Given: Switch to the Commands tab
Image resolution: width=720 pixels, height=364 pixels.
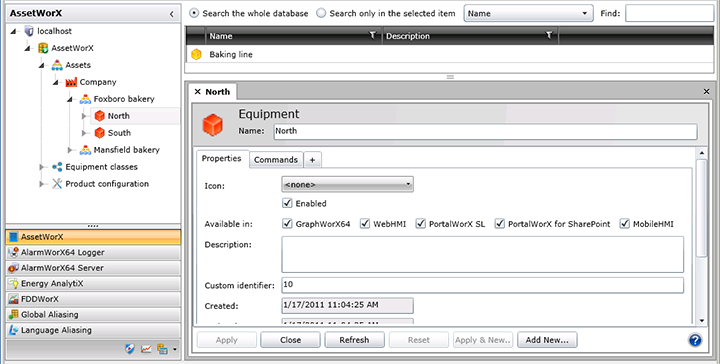Looking at the screenshot, I should click(276, 160).
